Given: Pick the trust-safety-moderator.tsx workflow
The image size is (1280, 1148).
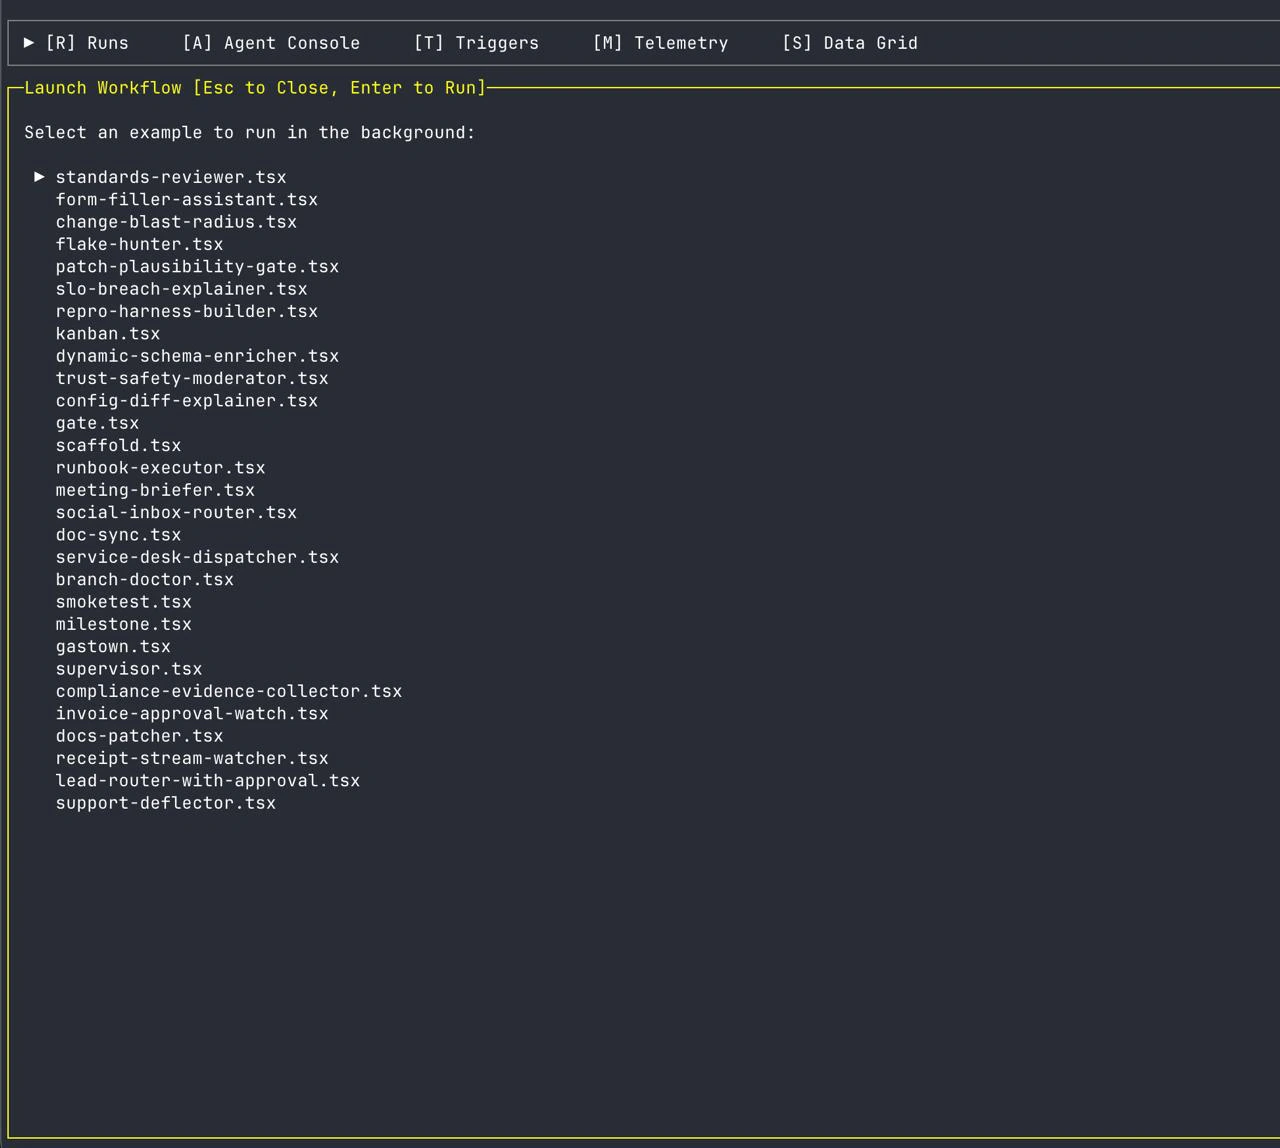Looking at the screenshot, I should 192,378.
